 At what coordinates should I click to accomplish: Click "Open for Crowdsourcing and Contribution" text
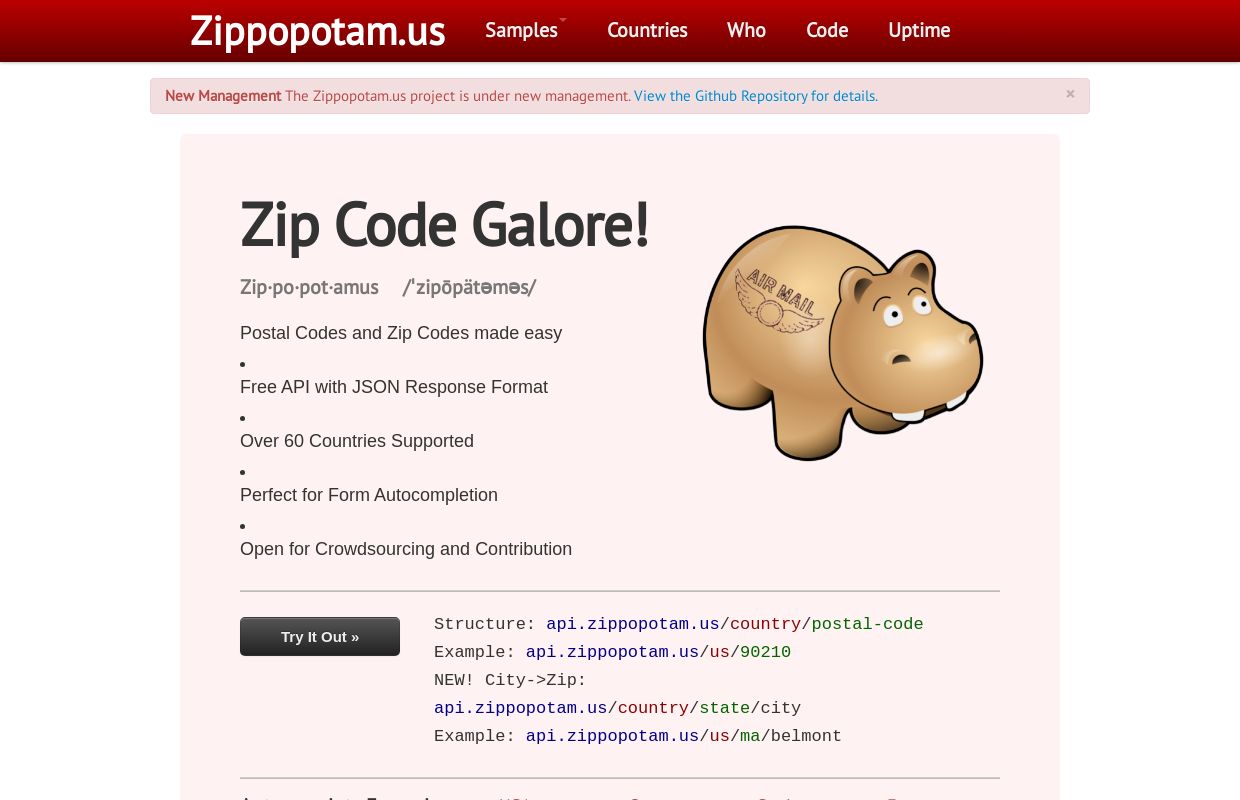[406, 549]
